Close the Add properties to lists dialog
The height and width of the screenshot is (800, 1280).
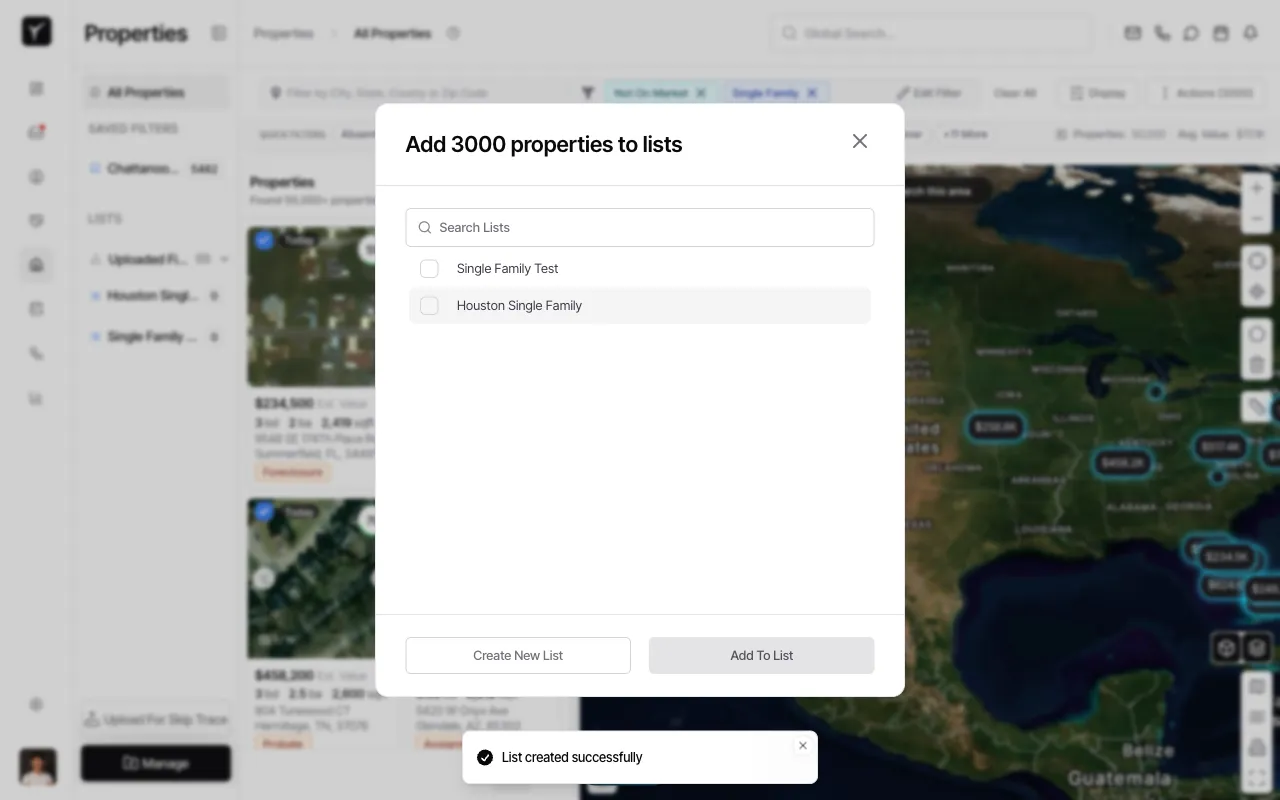(860, 141)
